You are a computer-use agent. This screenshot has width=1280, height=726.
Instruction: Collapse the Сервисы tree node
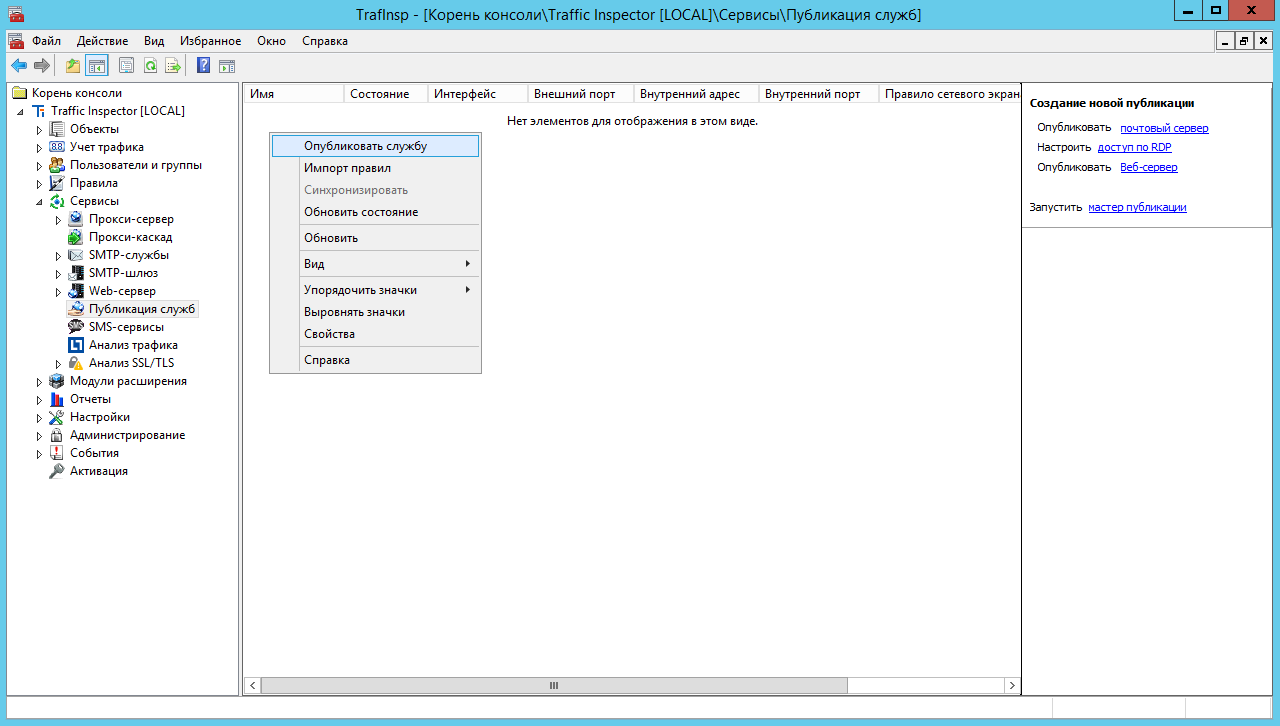click(40, 201)
